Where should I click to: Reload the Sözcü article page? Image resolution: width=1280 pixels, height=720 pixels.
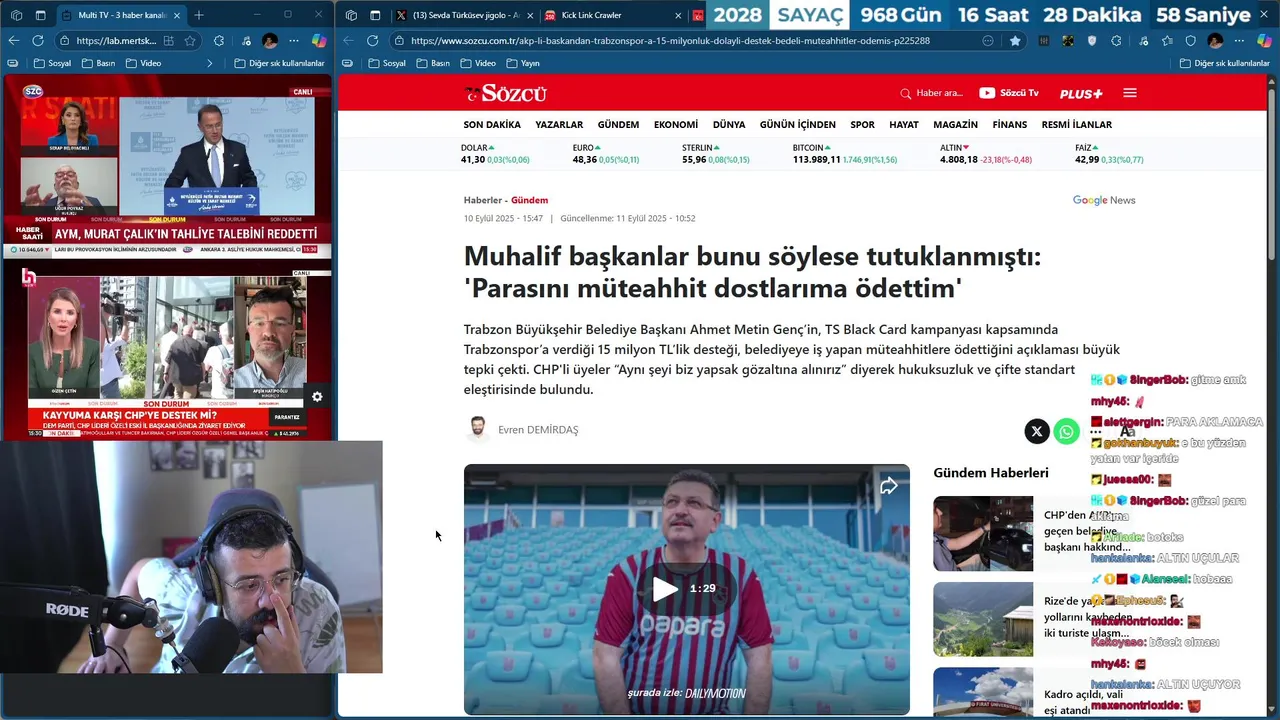(x=373, y=41)
